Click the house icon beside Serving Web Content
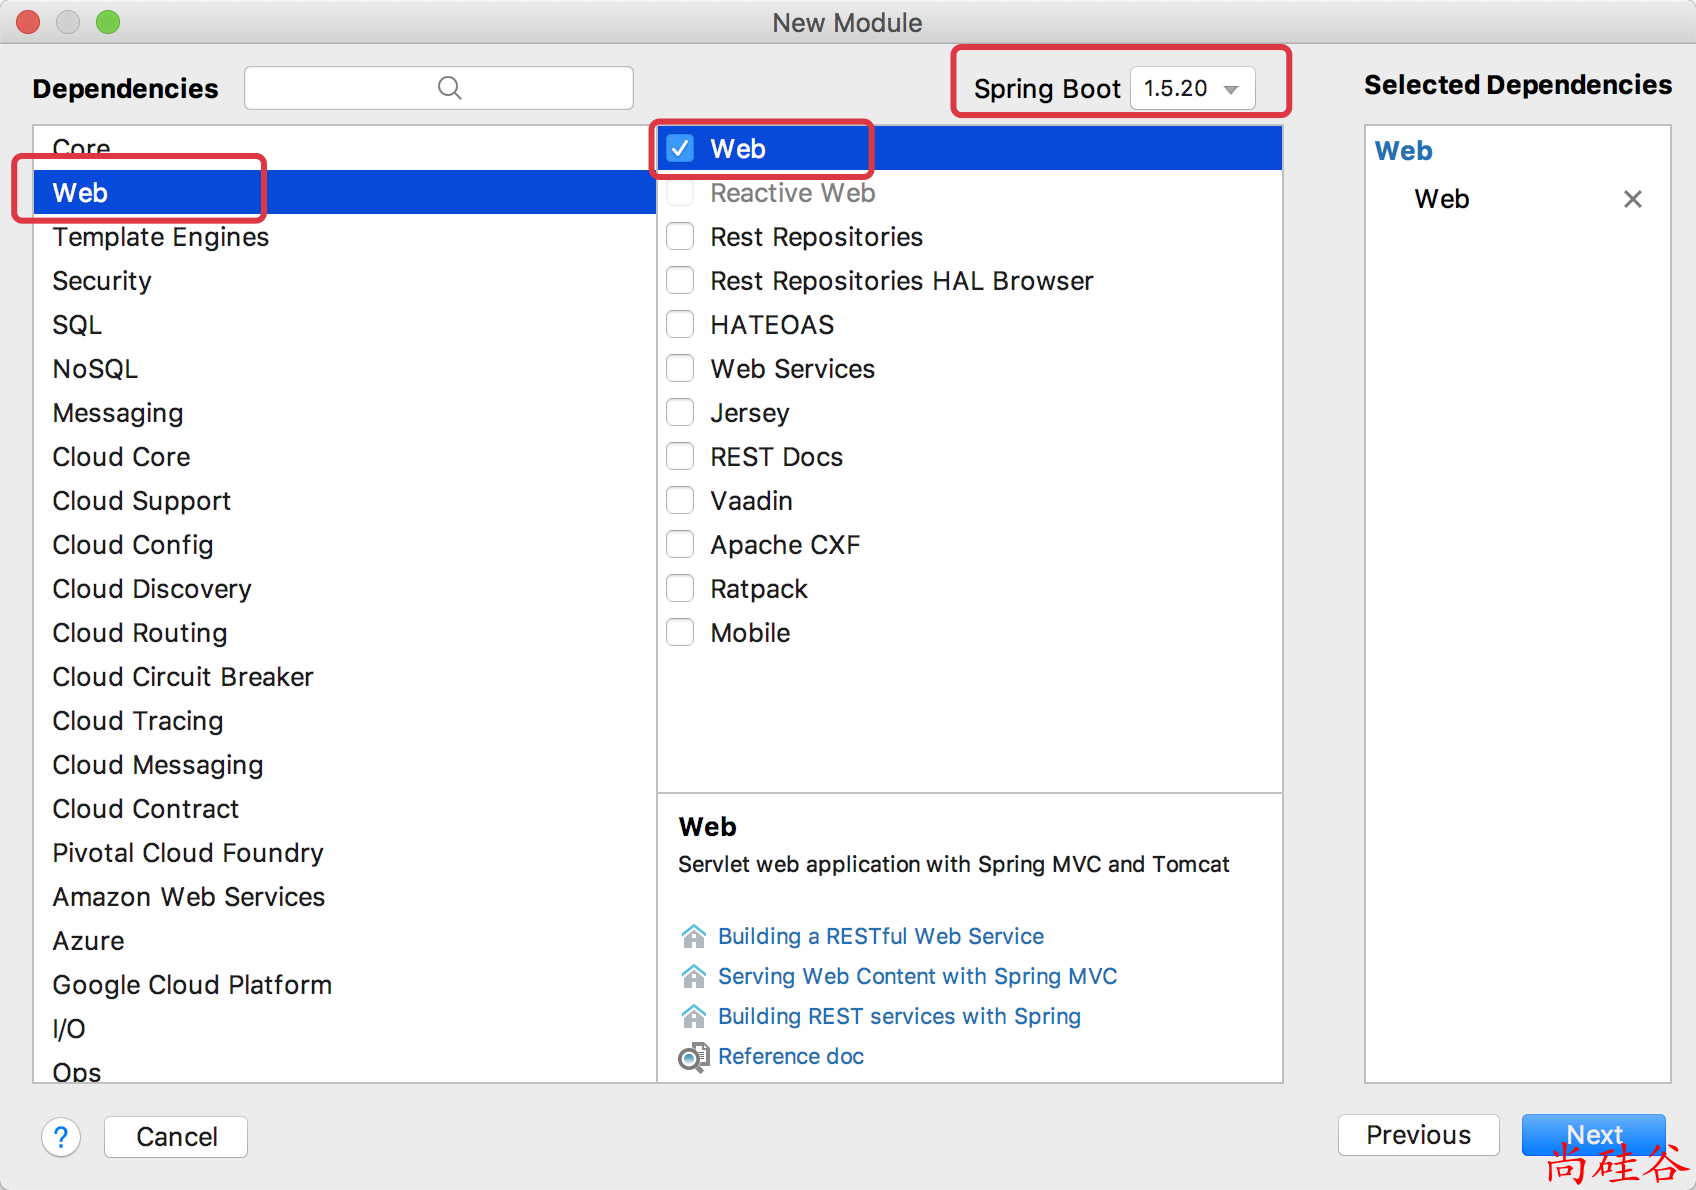 [693, 976]
